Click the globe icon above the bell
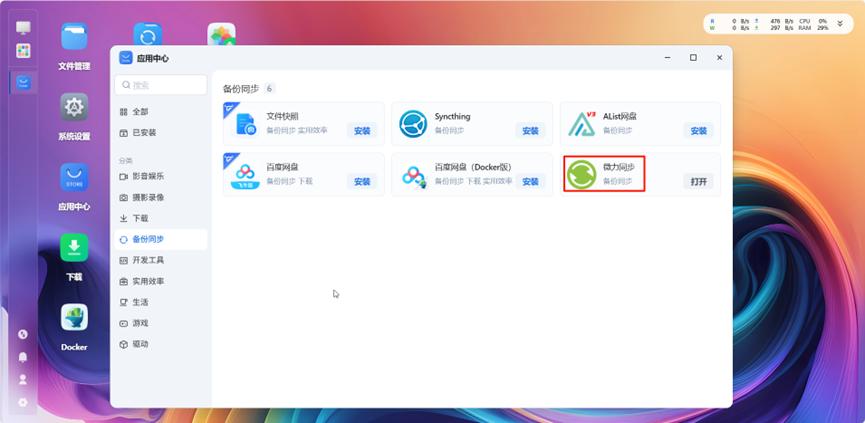865x423 pixels. (x=23, y=334)
